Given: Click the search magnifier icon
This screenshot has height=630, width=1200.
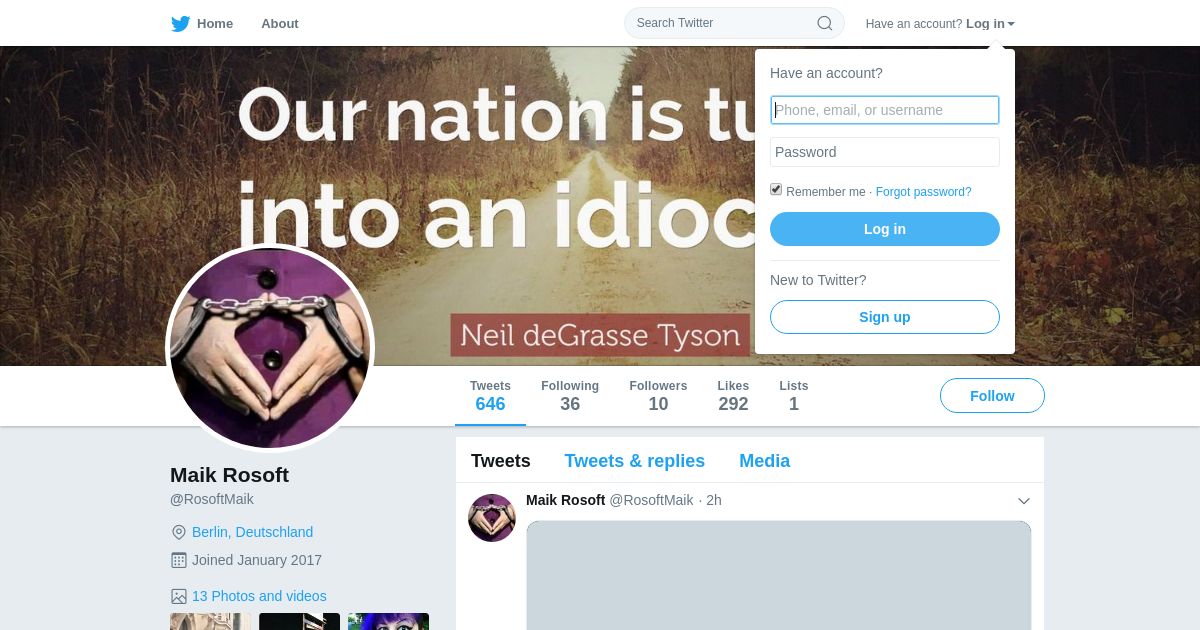Looking at the screenshot, I should [825, 23].
